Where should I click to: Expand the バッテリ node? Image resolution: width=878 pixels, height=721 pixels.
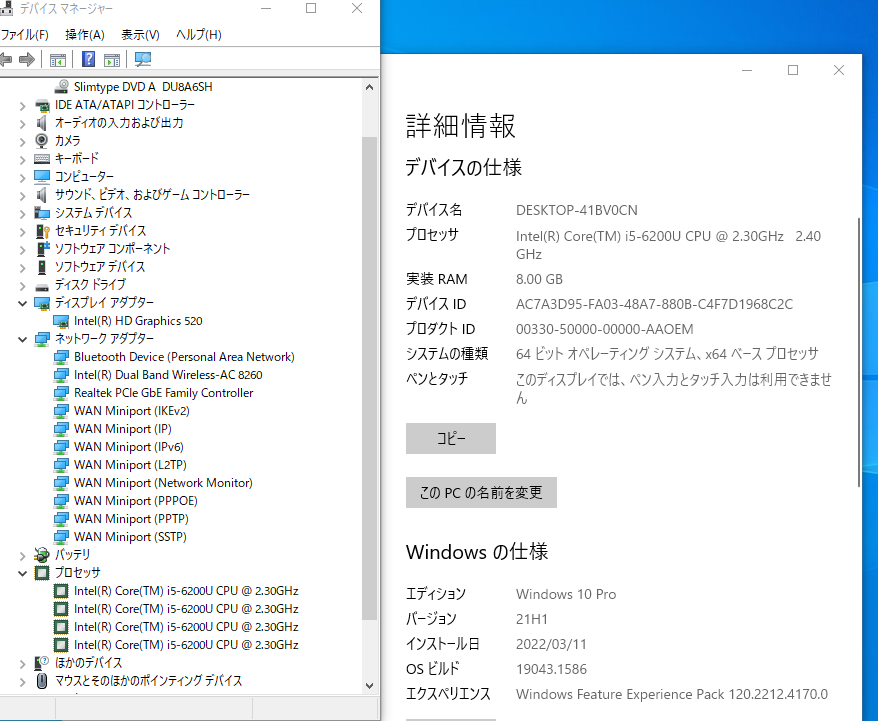point(22,555)
